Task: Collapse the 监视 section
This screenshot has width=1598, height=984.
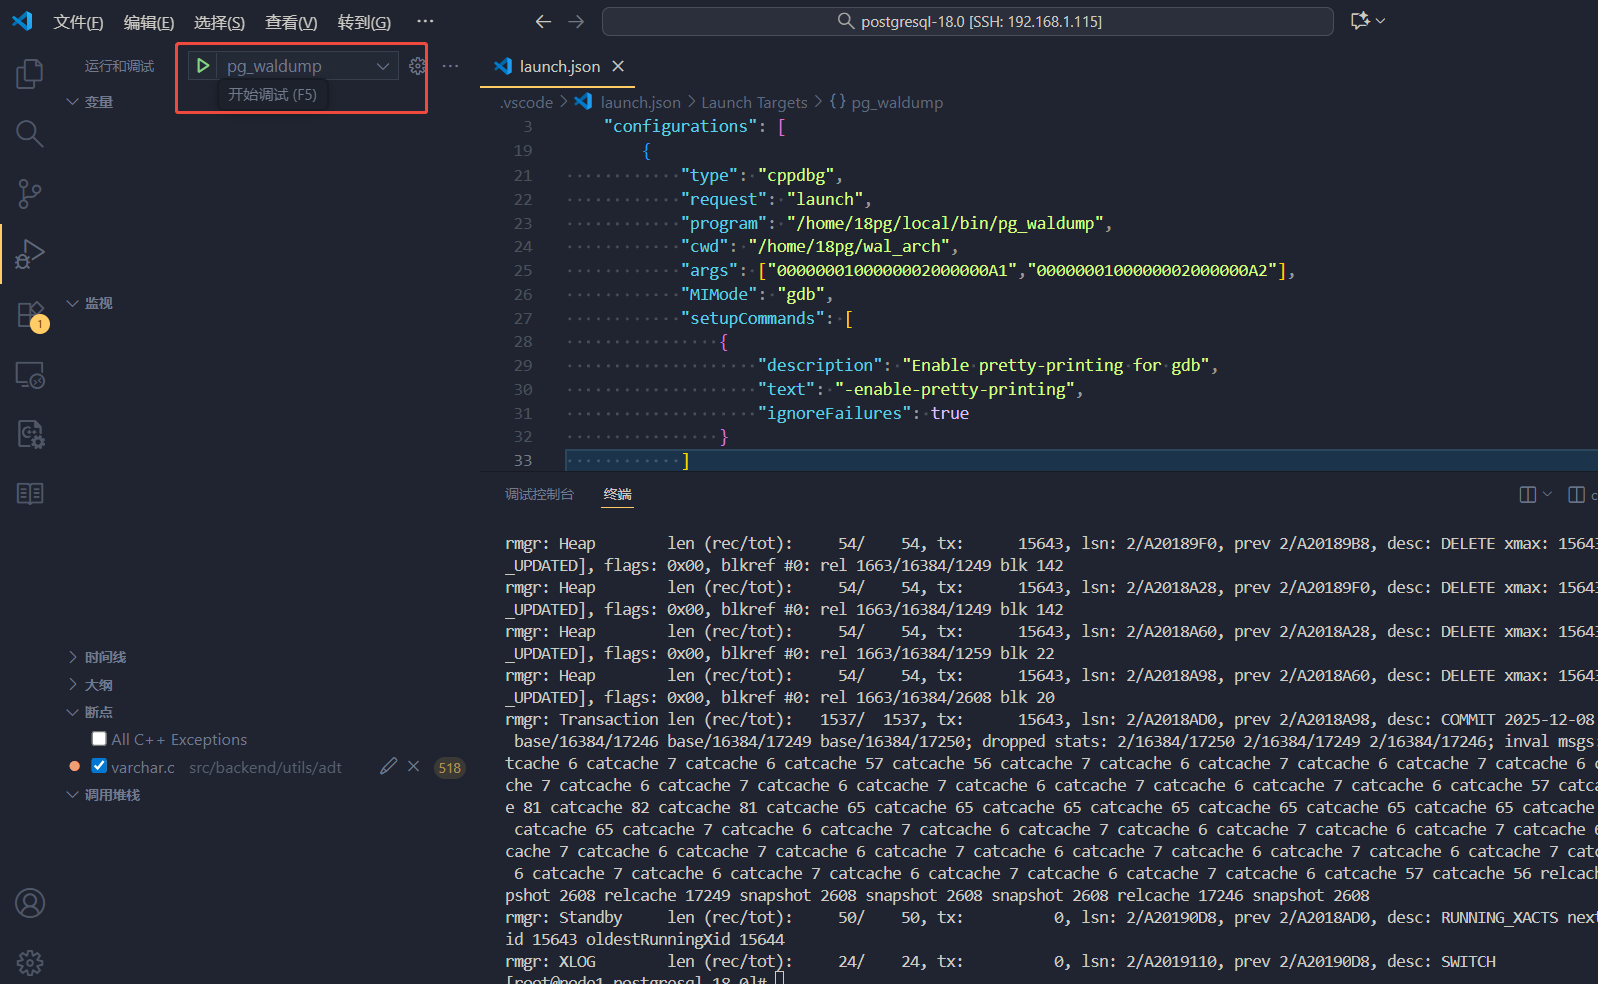Action: point(90,303)
